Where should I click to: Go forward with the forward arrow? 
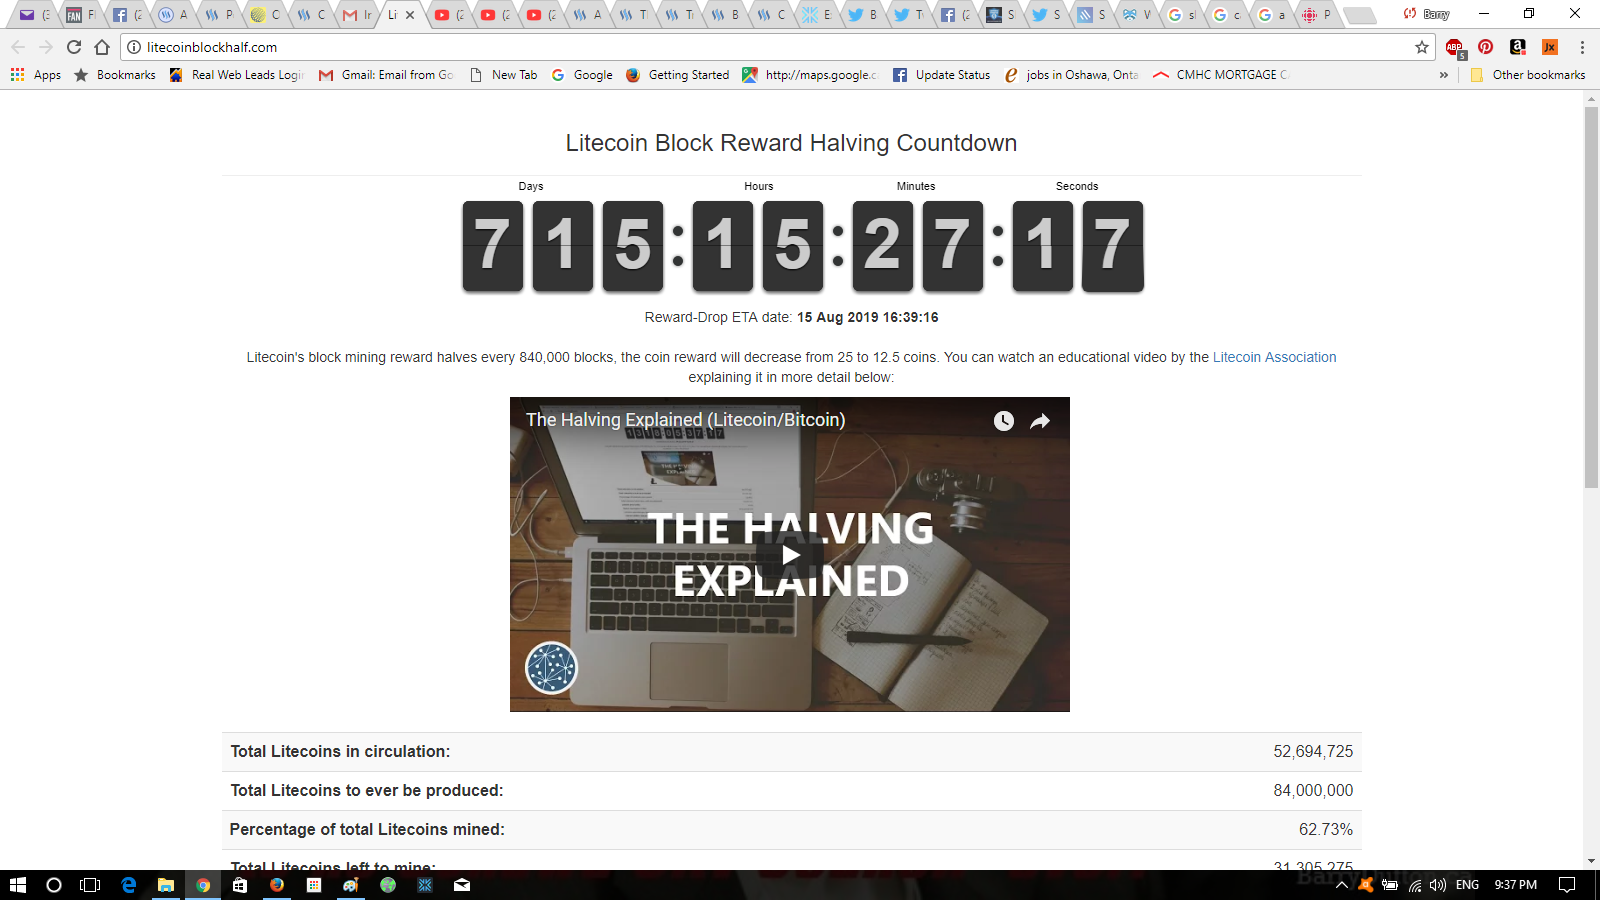(46, 47)
